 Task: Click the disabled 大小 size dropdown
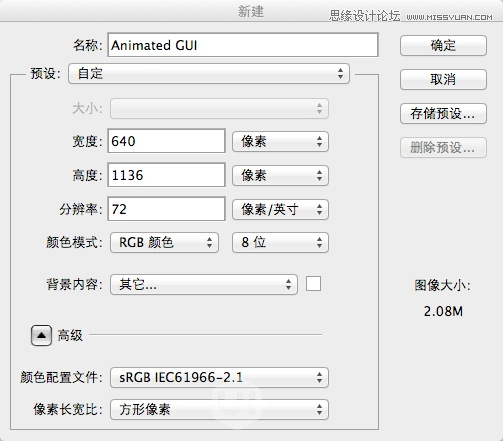point(219,108)
